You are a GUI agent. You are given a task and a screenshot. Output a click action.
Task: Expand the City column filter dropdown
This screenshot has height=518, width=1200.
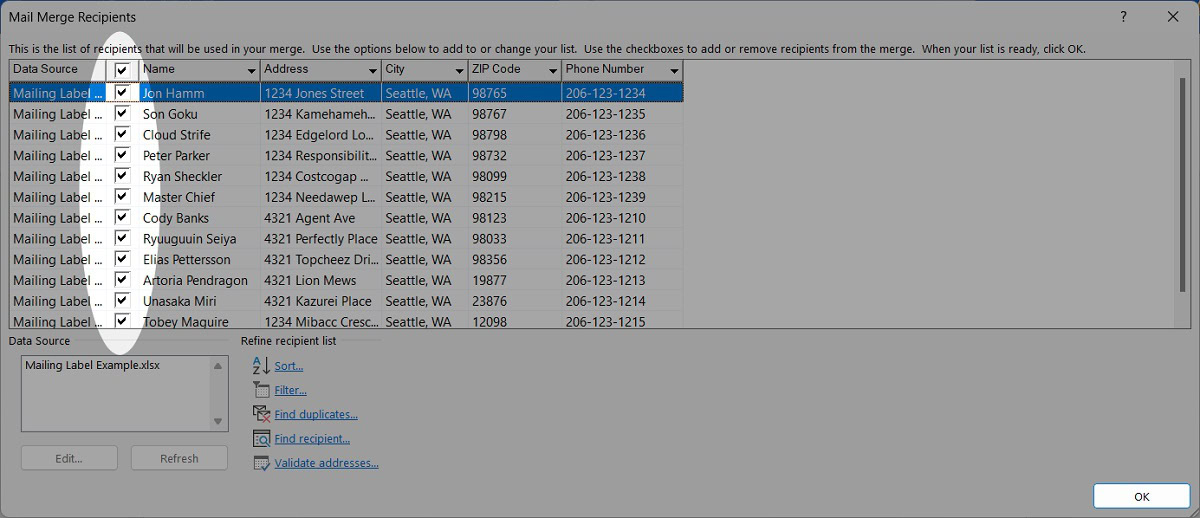tap(457, 70)
